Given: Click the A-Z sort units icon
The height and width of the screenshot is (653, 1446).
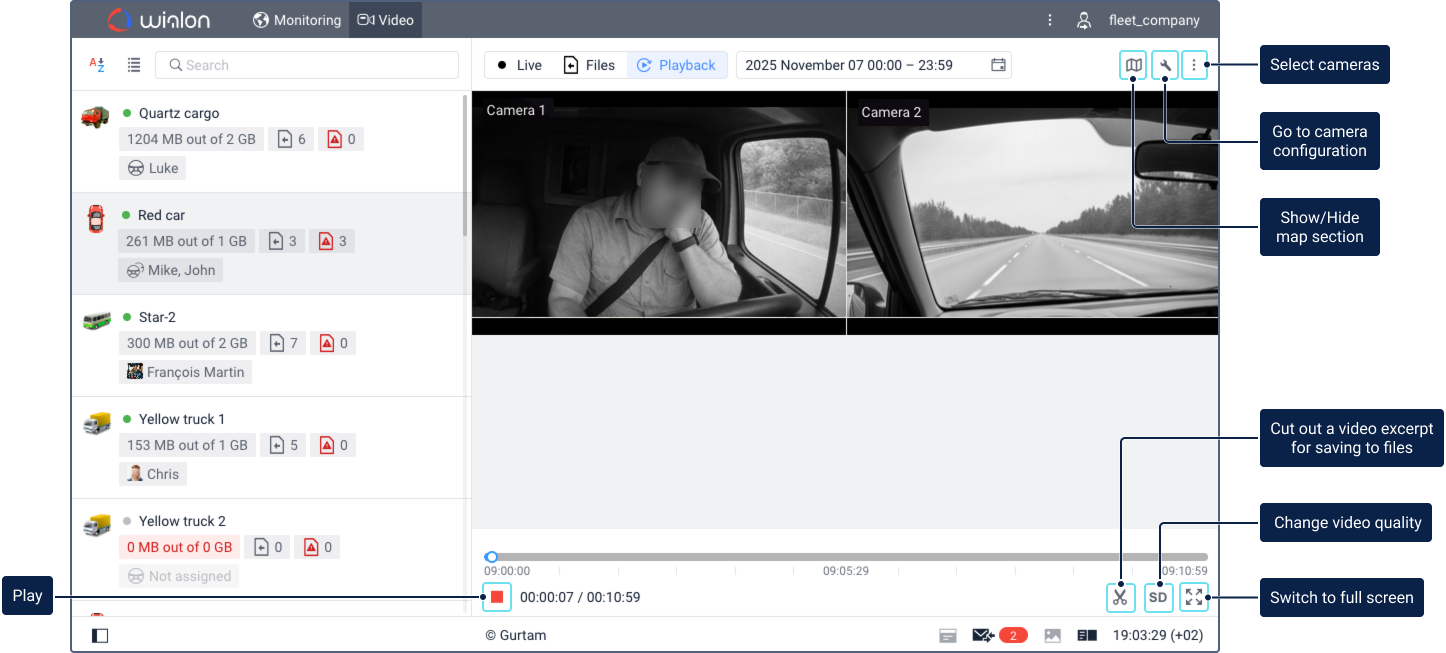Looking at the screenshot, I should [97, 65].
